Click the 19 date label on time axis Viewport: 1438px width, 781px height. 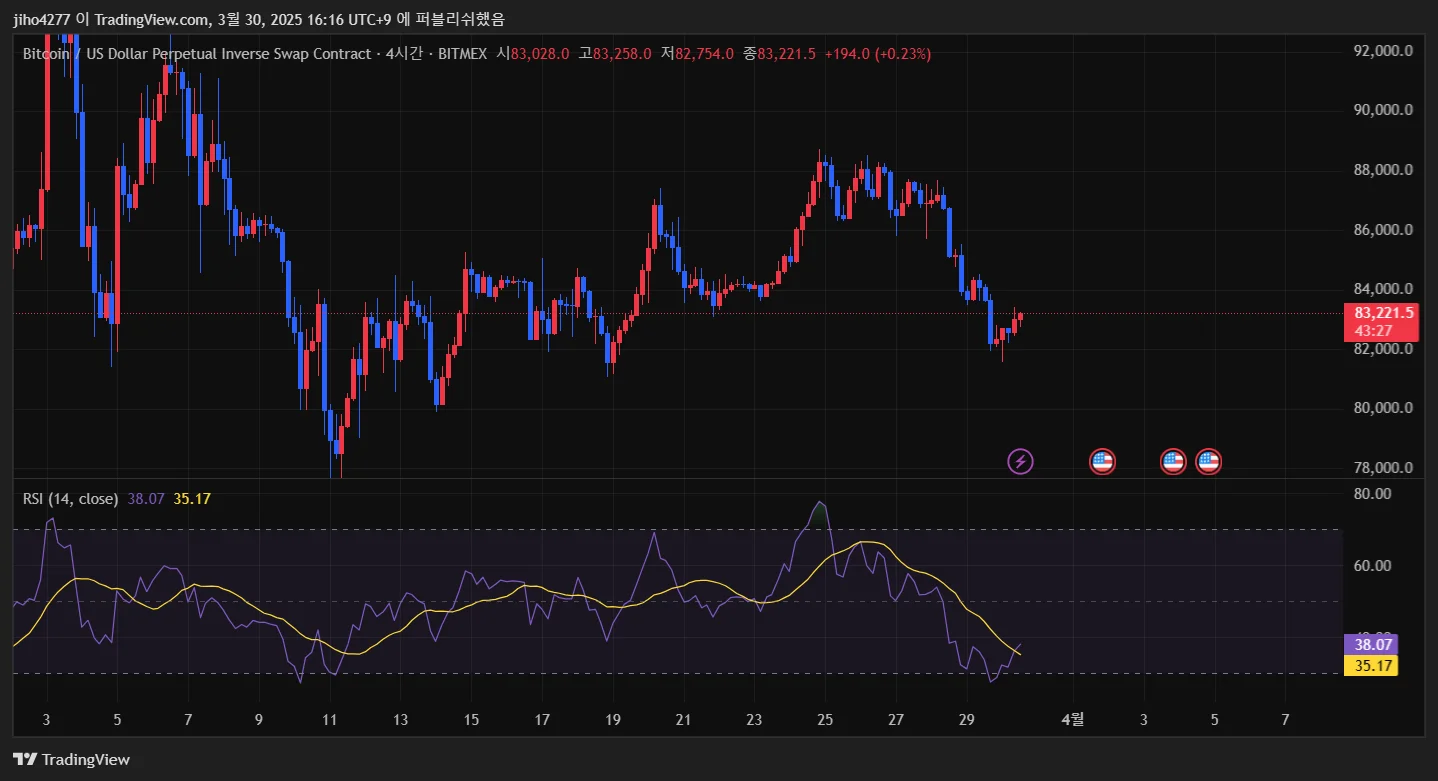(613, 719)
